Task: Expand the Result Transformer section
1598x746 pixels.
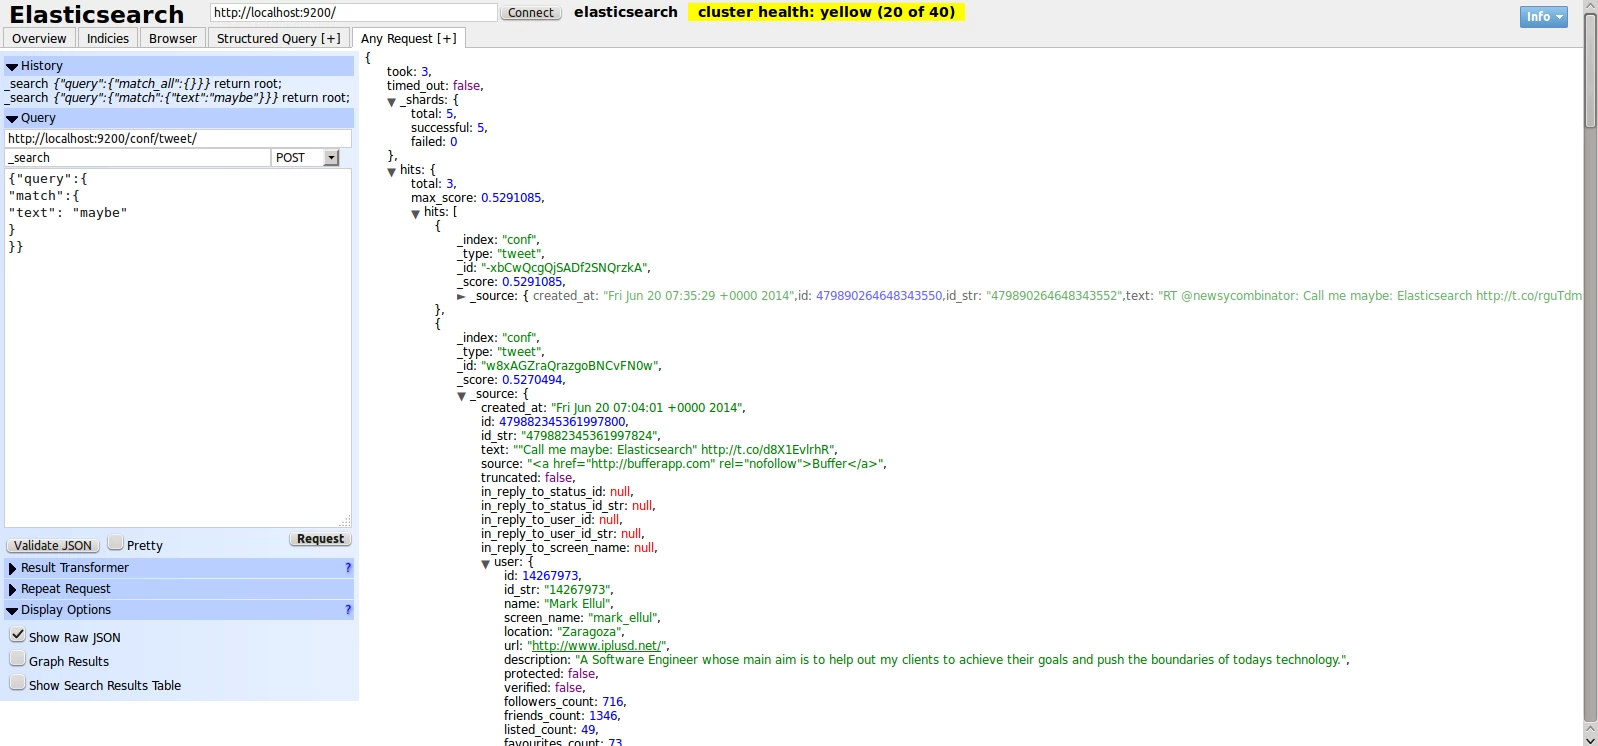Action: (179, 568)
